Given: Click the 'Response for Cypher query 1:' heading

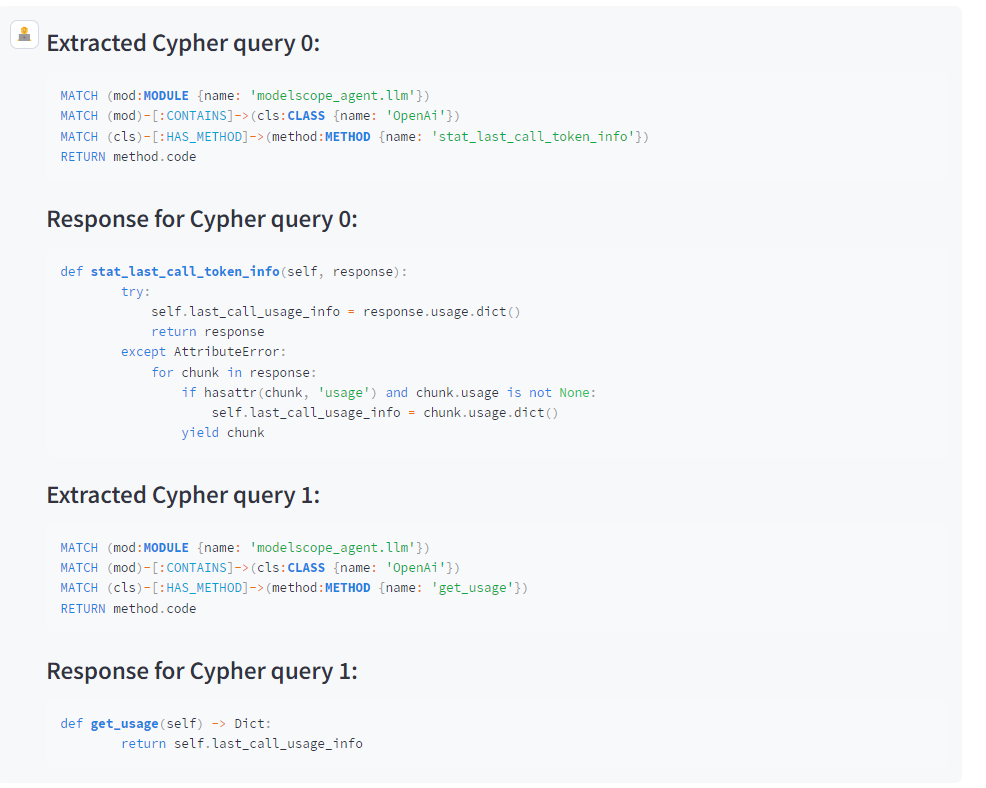Looking at the screenshot, I should (x=202, y=672).
